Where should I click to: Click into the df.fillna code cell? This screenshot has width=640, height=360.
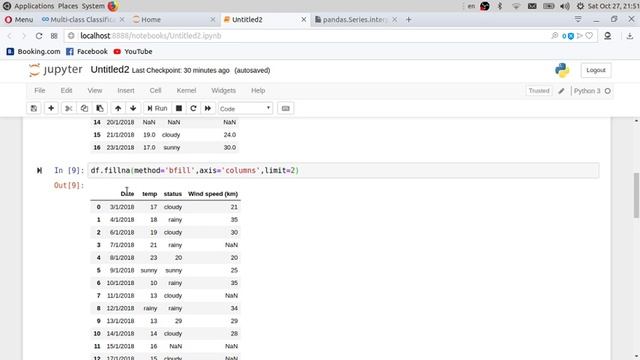[343, 171]
